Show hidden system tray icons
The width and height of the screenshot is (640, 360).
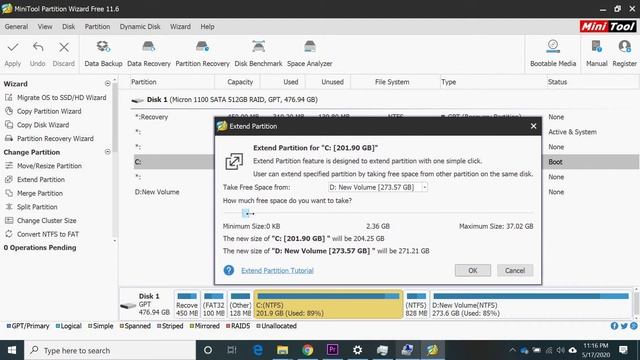pos(512,350)
